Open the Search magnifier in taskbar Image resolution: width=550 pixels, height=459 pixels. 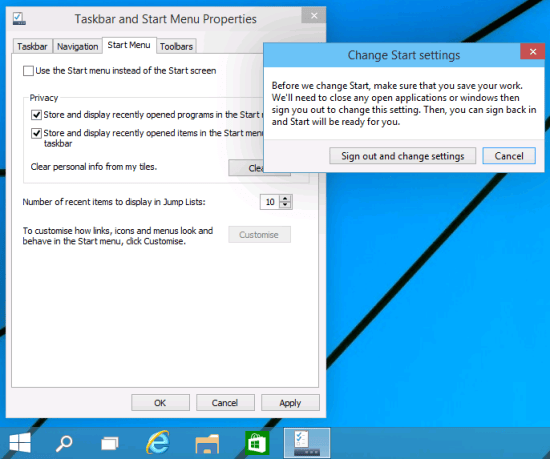pos(64,443)
